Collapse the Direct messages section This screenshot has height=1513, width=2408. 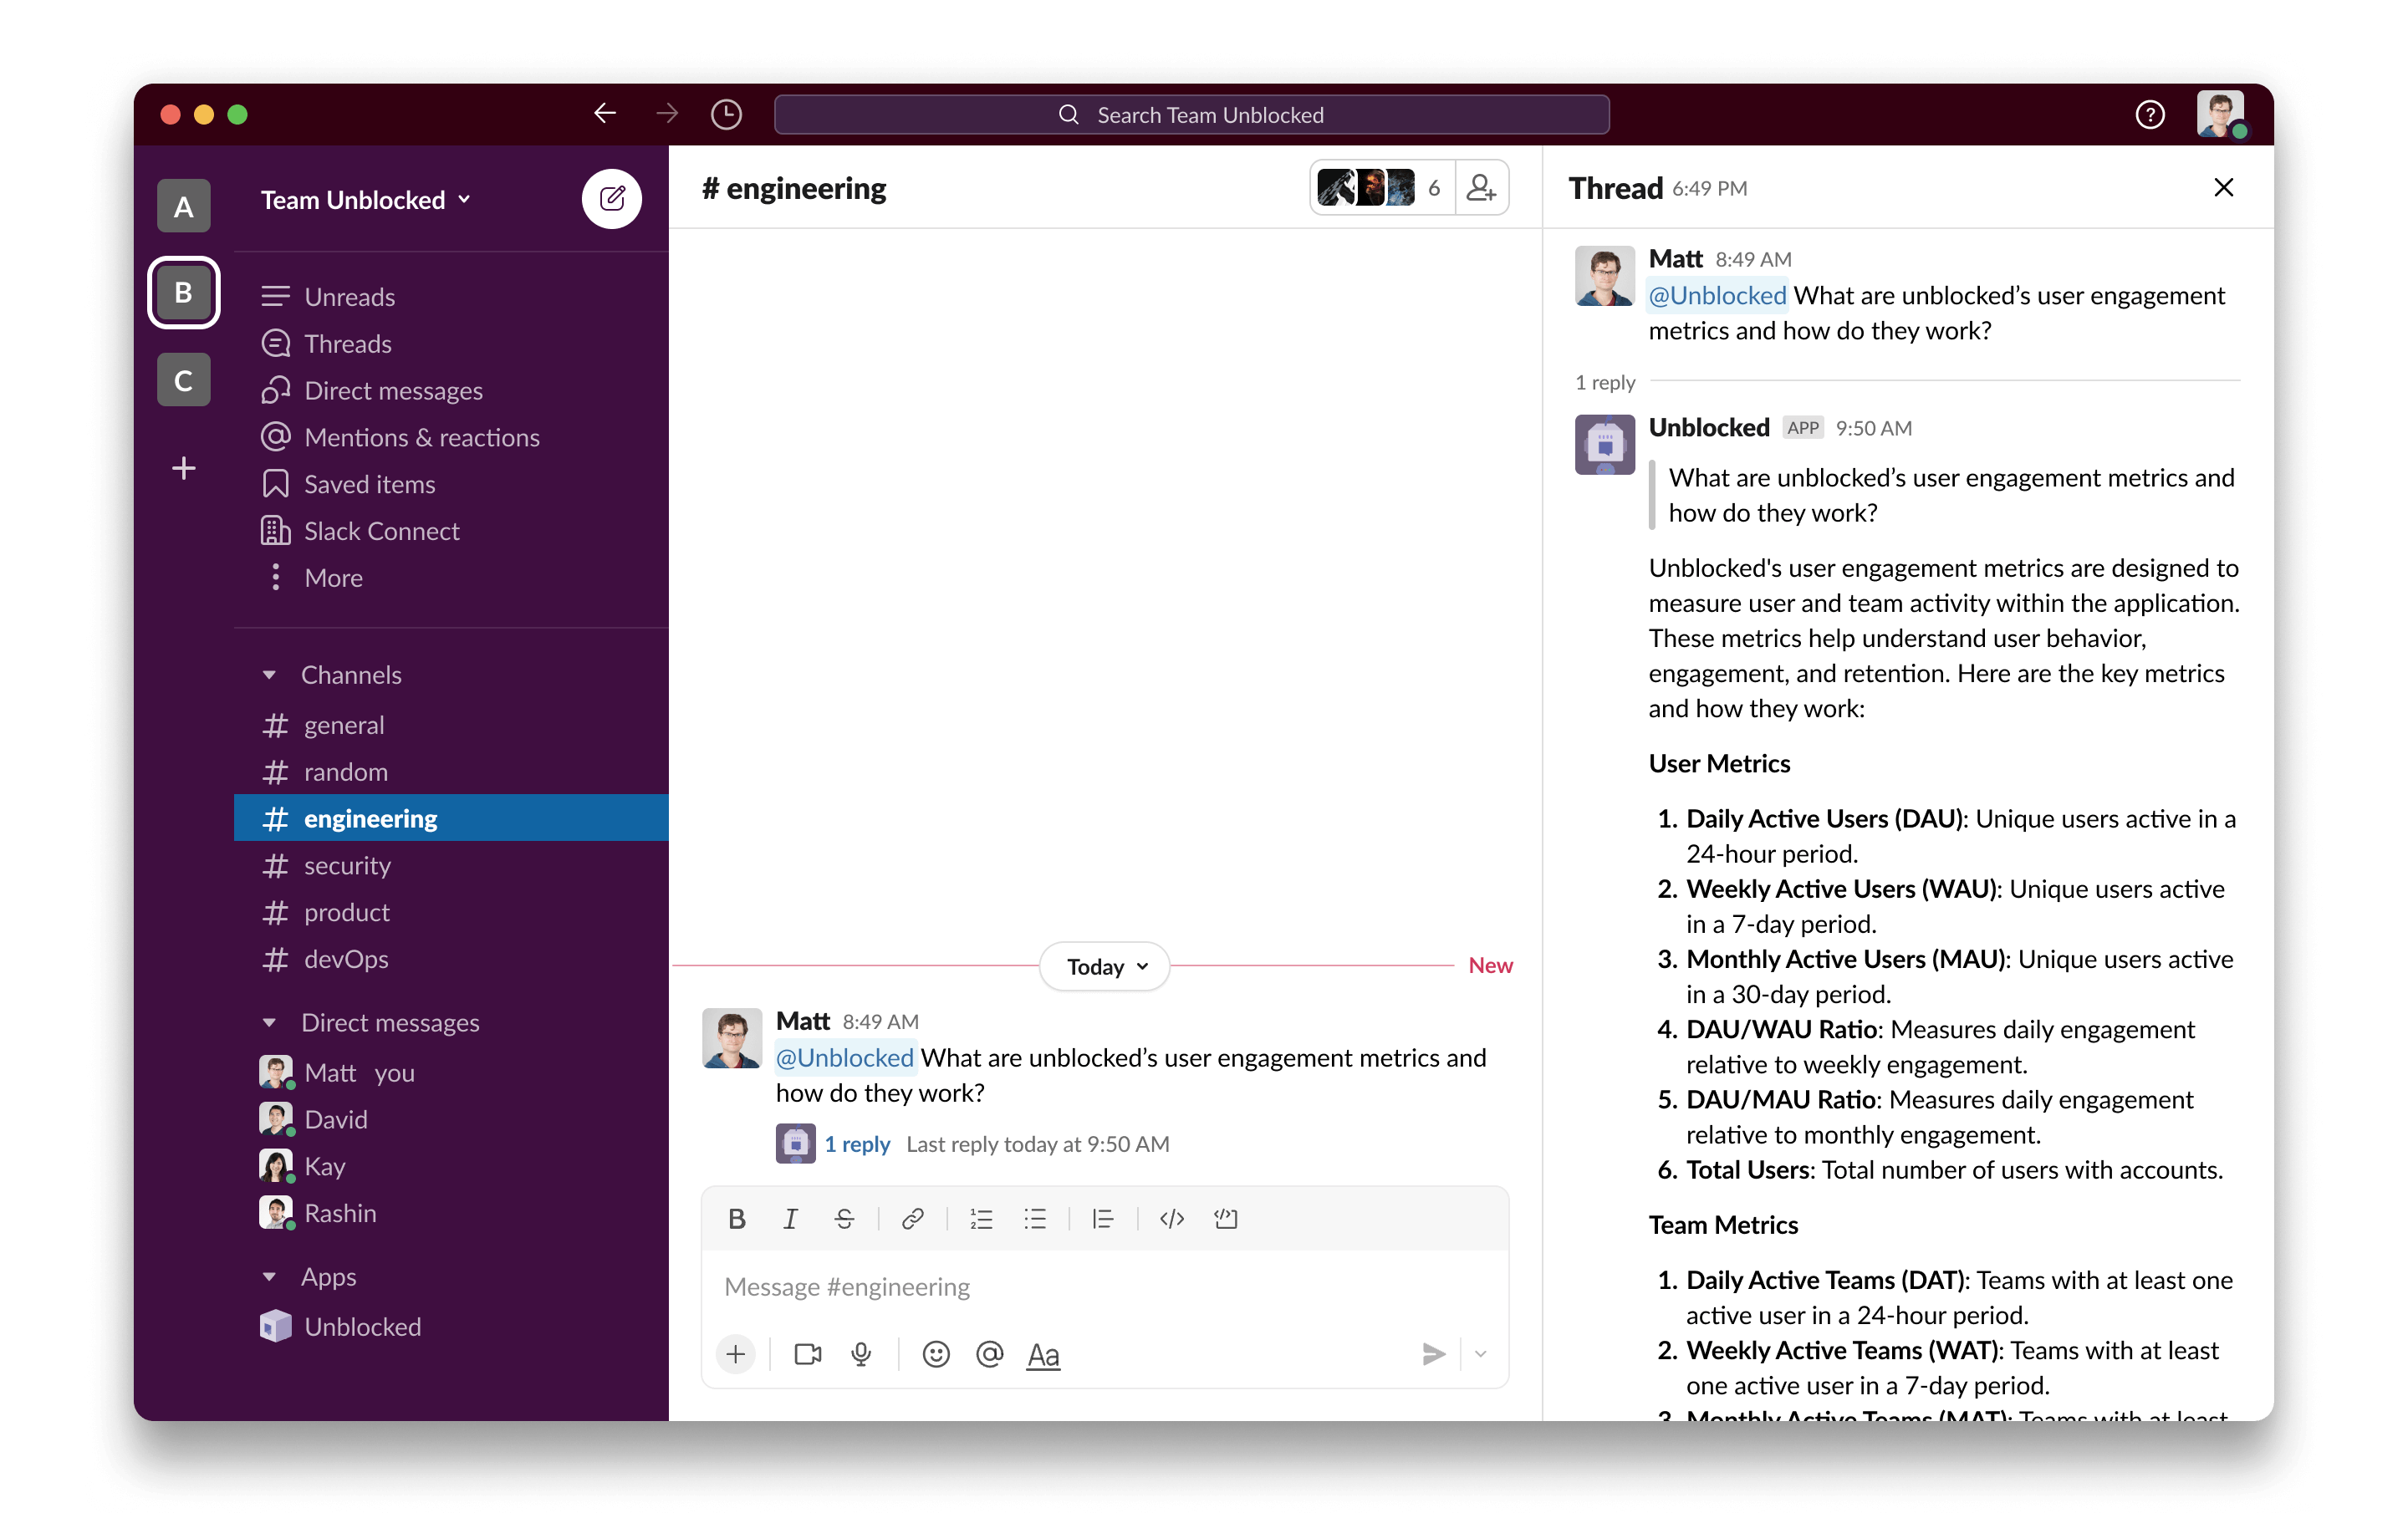[269, 1022]
